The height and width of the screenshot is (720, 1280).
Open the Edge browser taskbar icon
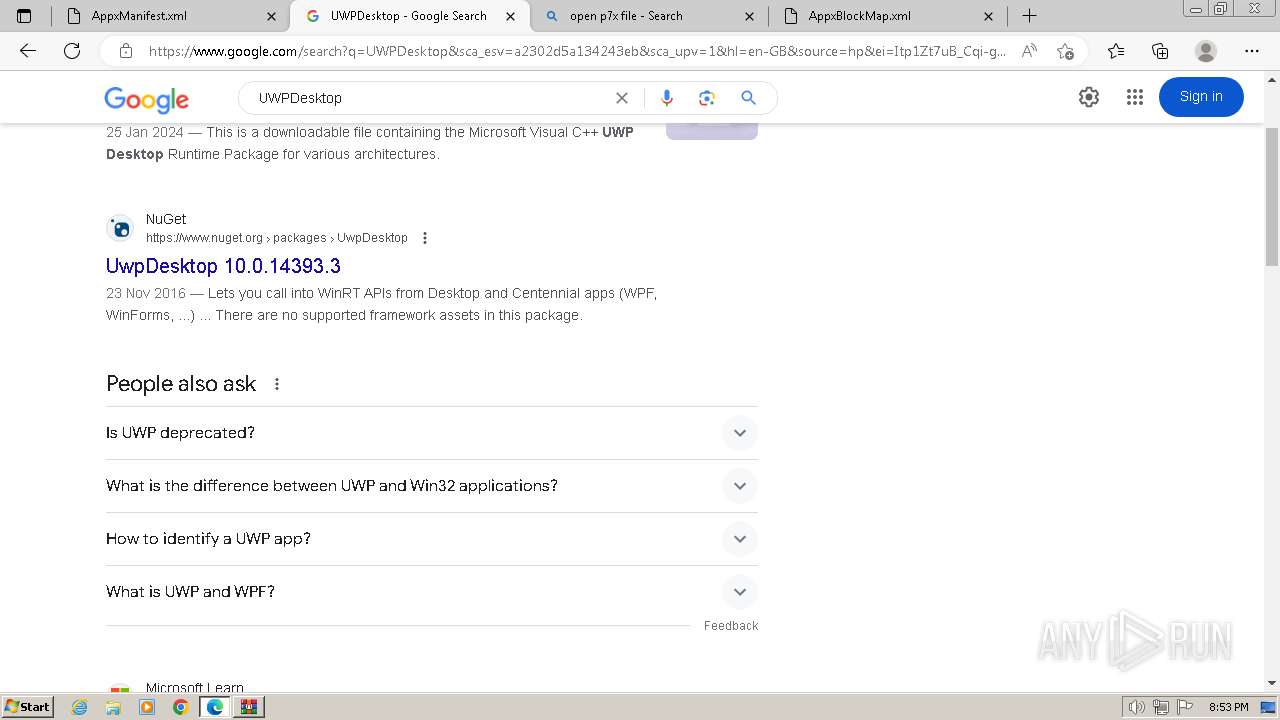(x=214, y=707)
